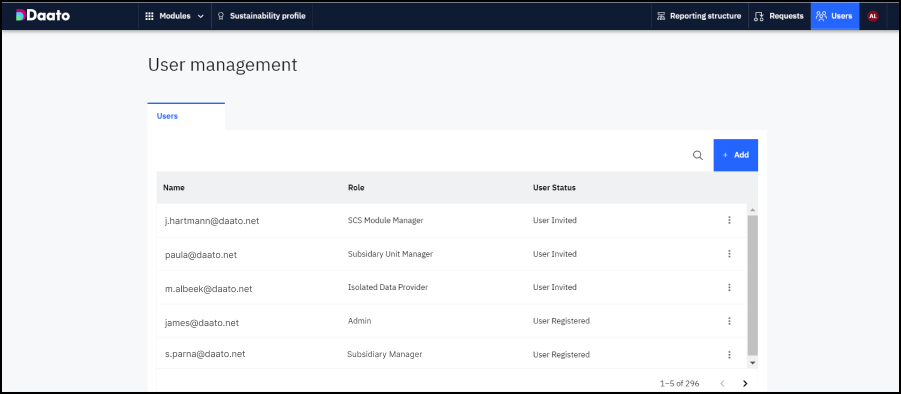Screen dimensions: 901x394
Task: Go to next page of users
Action: (745, 383)
